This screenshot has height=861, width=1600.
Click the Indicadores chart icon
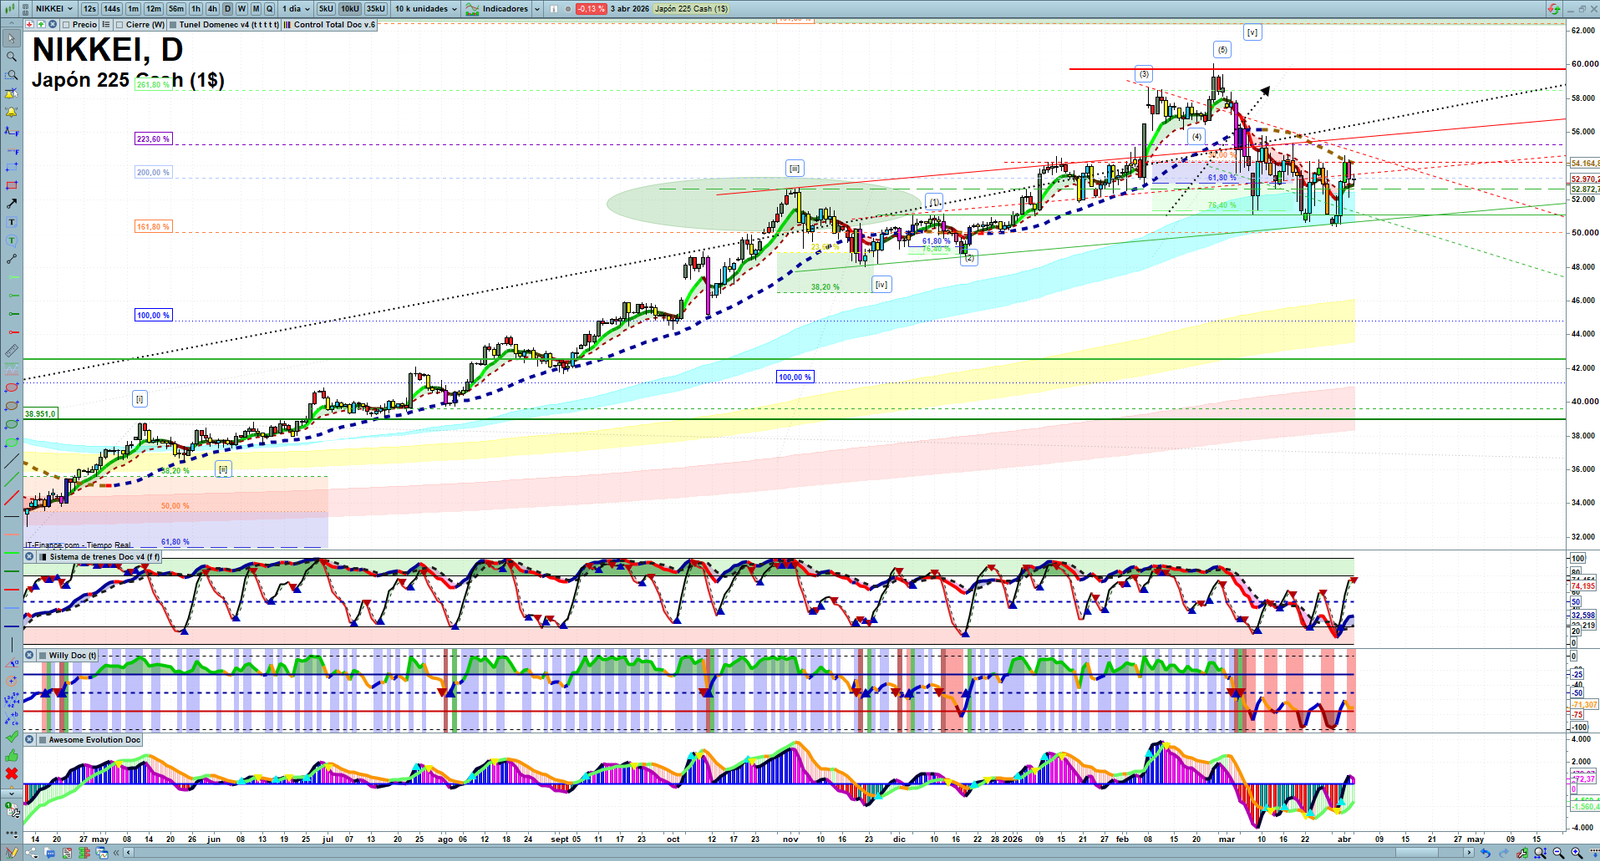click(472, 9)
